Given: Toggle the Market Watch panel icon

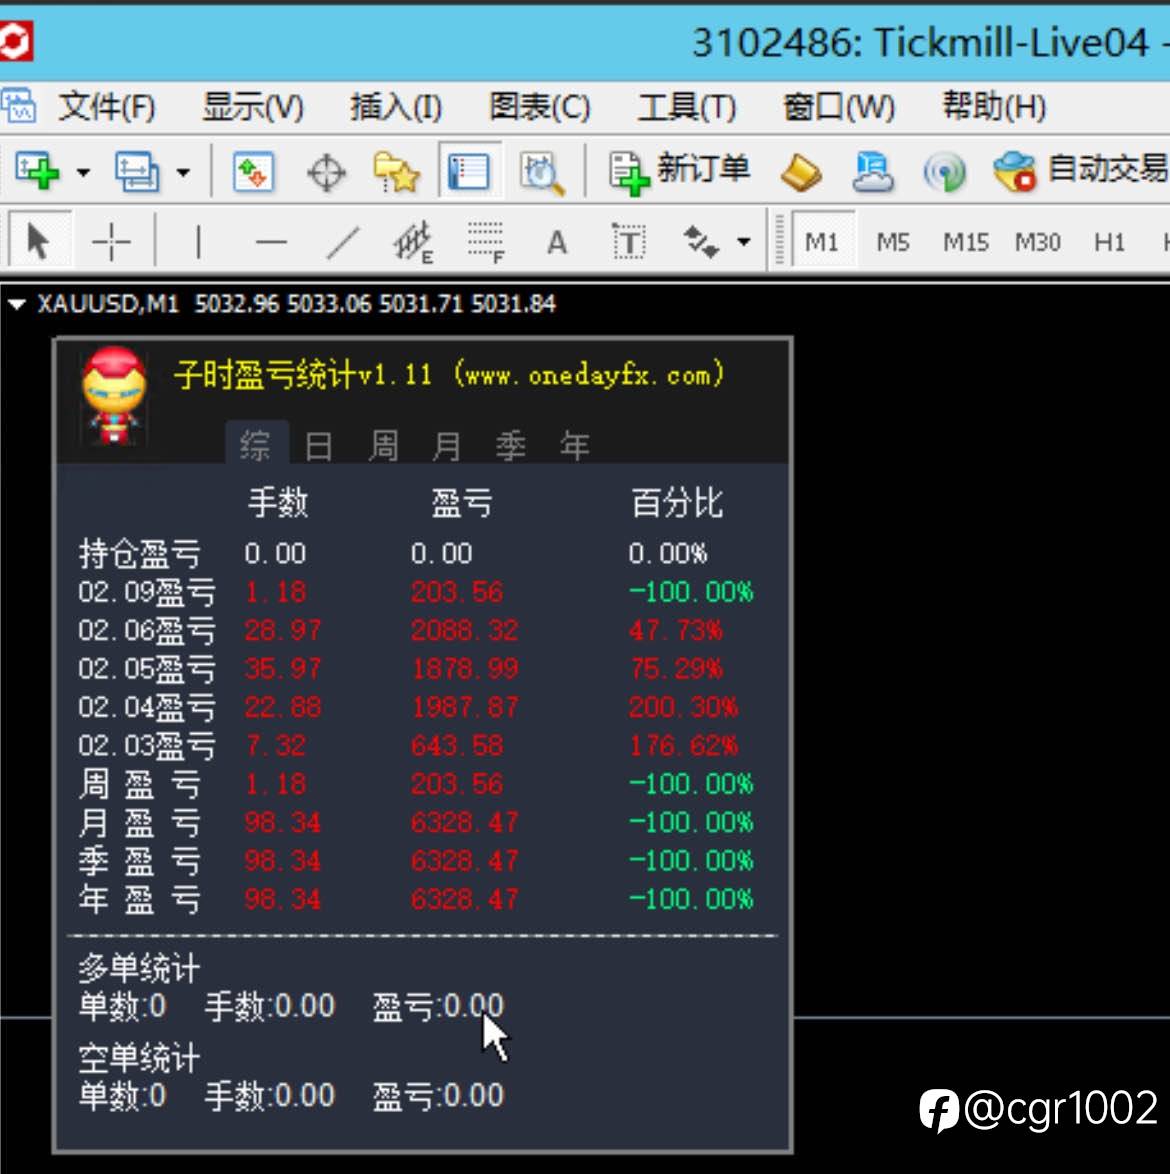Looking at the screenshot, I should (254, 171).
